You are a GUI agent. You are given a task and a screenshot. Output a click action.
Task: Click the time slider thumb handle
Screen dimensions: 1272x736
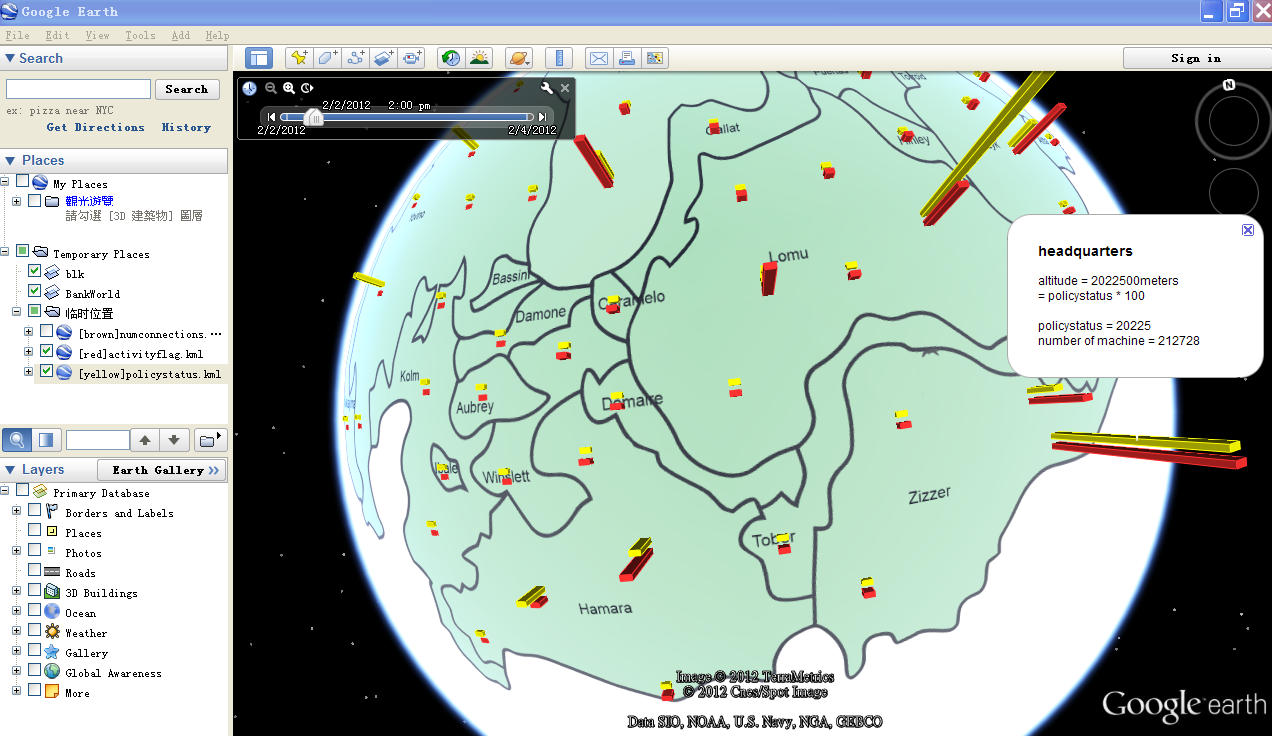pos(315,117)
